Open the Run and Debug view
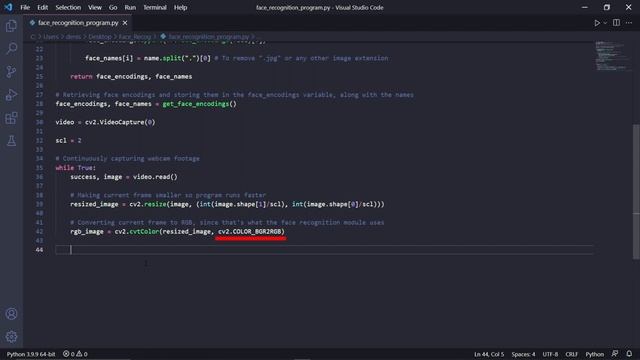The height and width of the screenshot is (360, 640). tap(11, 95)
